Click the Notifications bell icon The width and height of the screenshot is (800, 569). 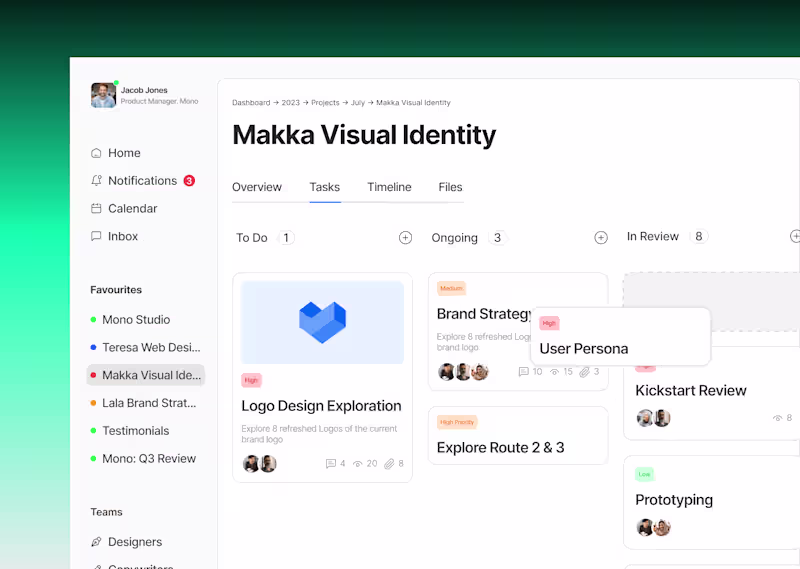click(96, 181)
